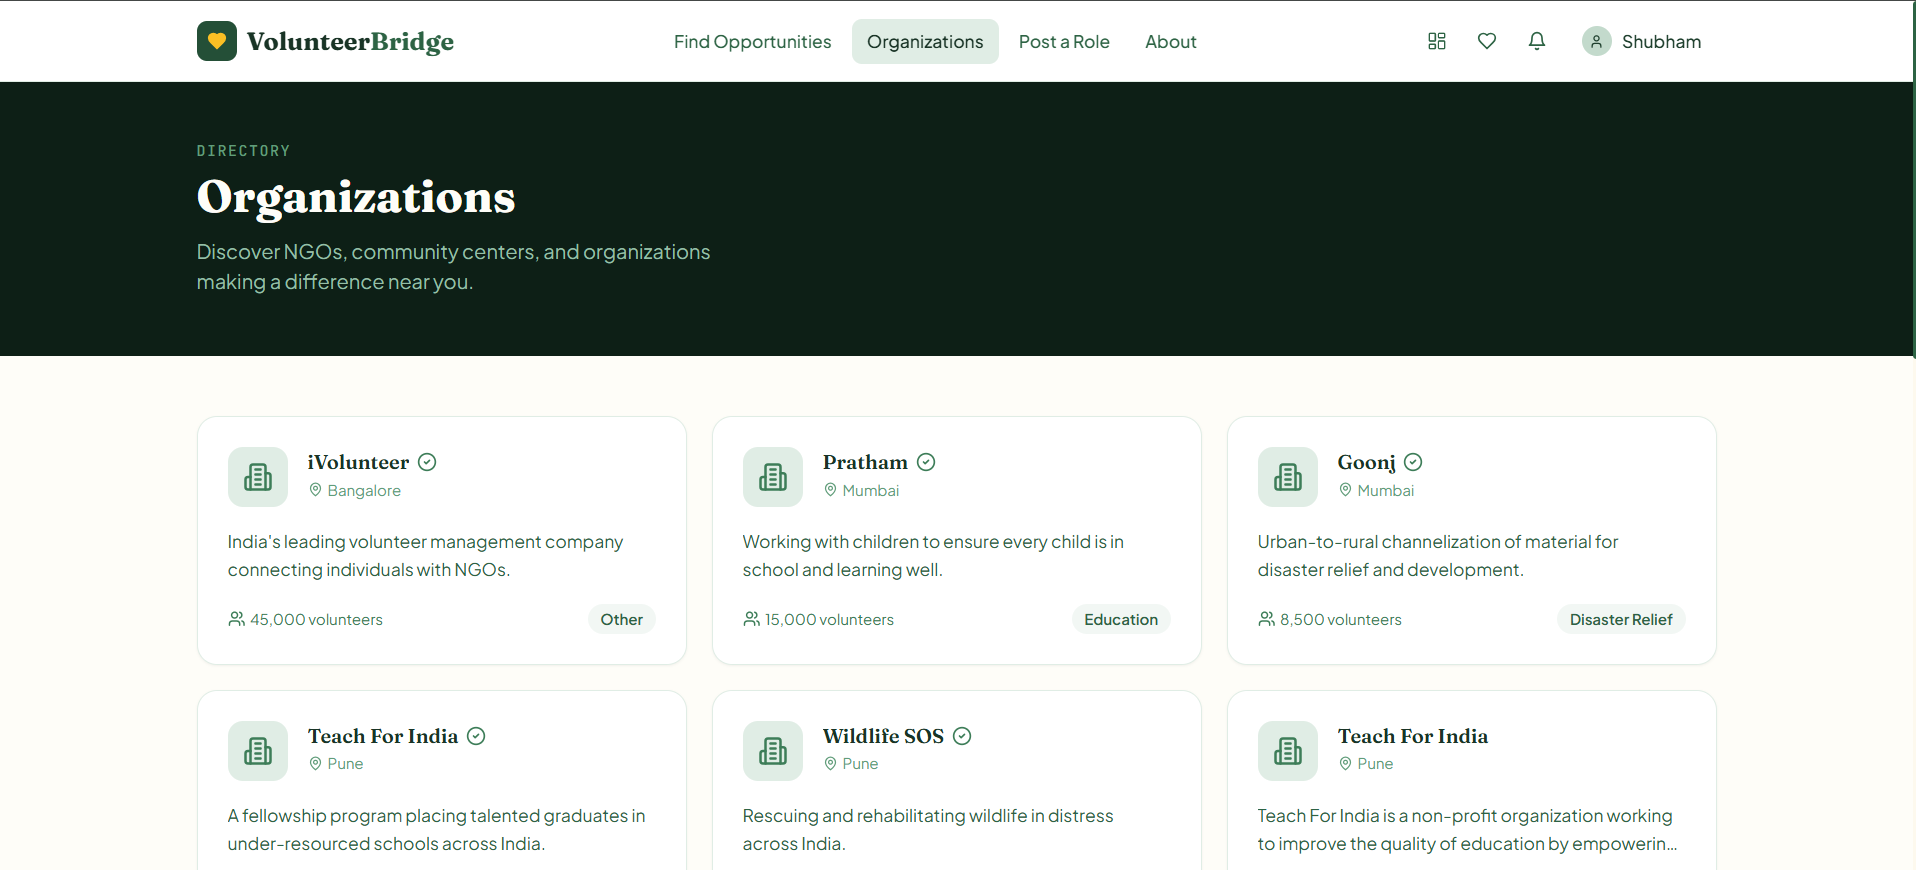Screen dimensions: 1916x870
Task: Open the About page
Action: (1170, 42)
